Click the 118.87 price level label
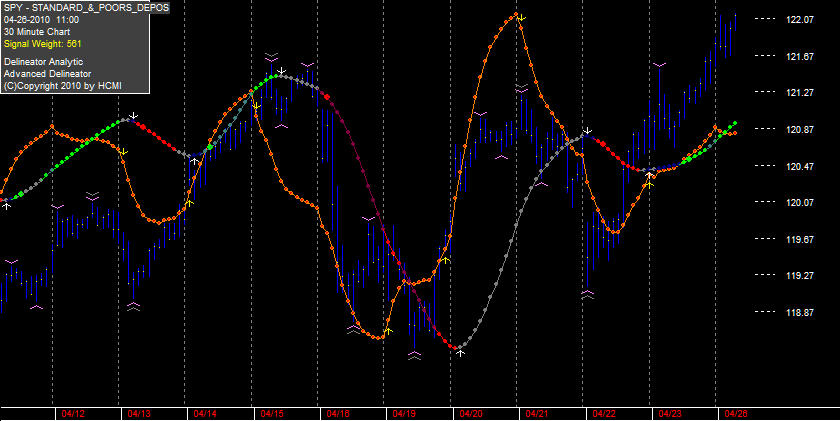This screenshot has height=421, width=840. tap(800, 312)
